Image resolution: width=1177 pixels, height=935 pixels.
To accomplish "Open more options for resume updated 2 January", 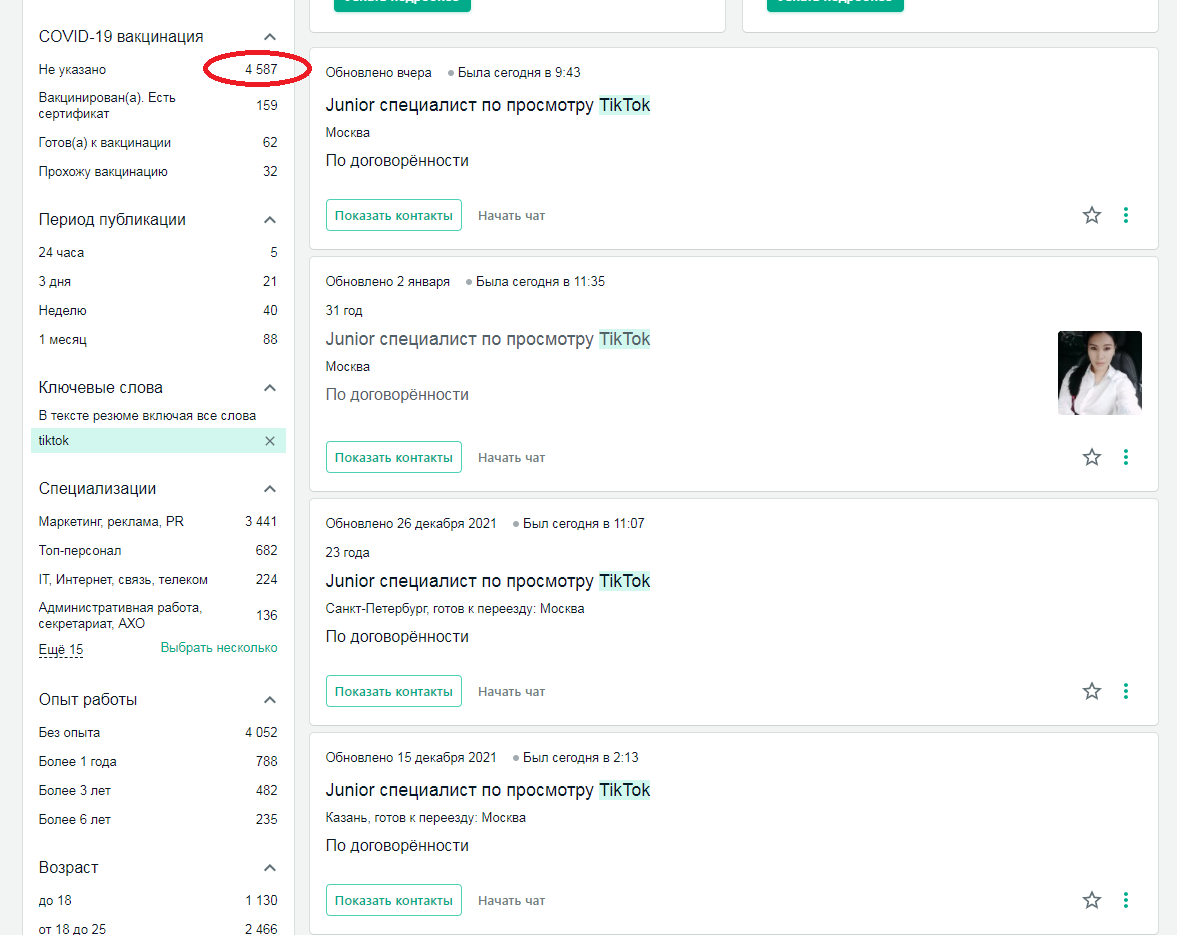I will [1125, 457].
